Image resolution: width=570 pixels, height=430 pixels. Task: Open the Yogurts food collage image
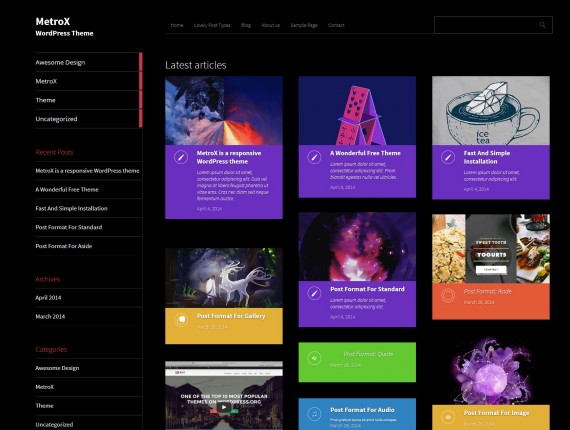click(x=491, y=249)
